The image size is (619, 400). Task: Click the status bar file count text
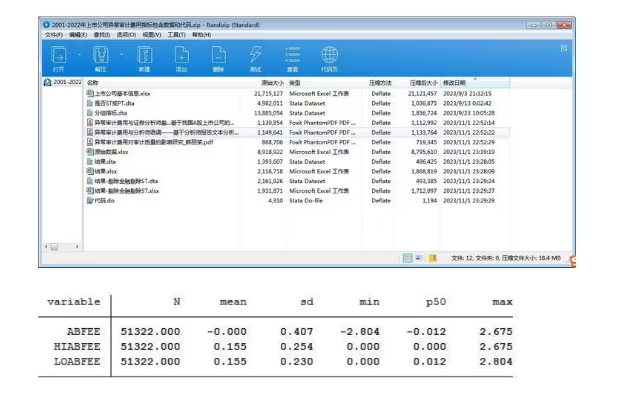(506, 258)
